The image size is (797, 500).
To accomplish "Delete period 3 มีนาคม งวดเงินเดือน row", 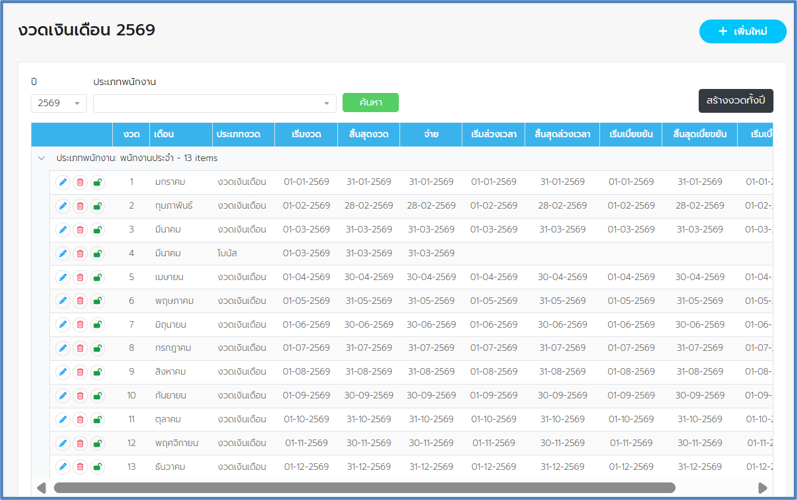I will click(80, 230).
